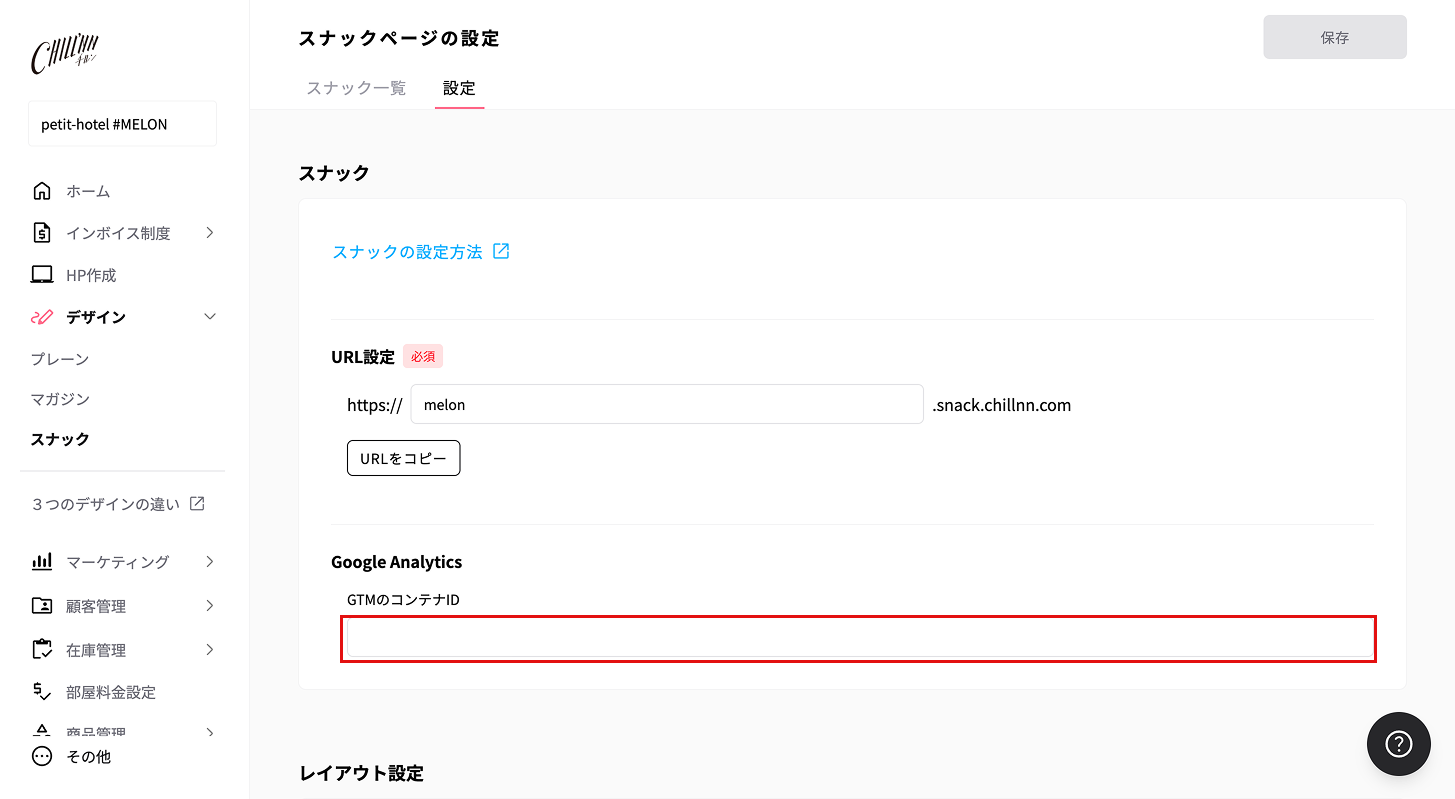Click the Home house icon

point(42,191)
